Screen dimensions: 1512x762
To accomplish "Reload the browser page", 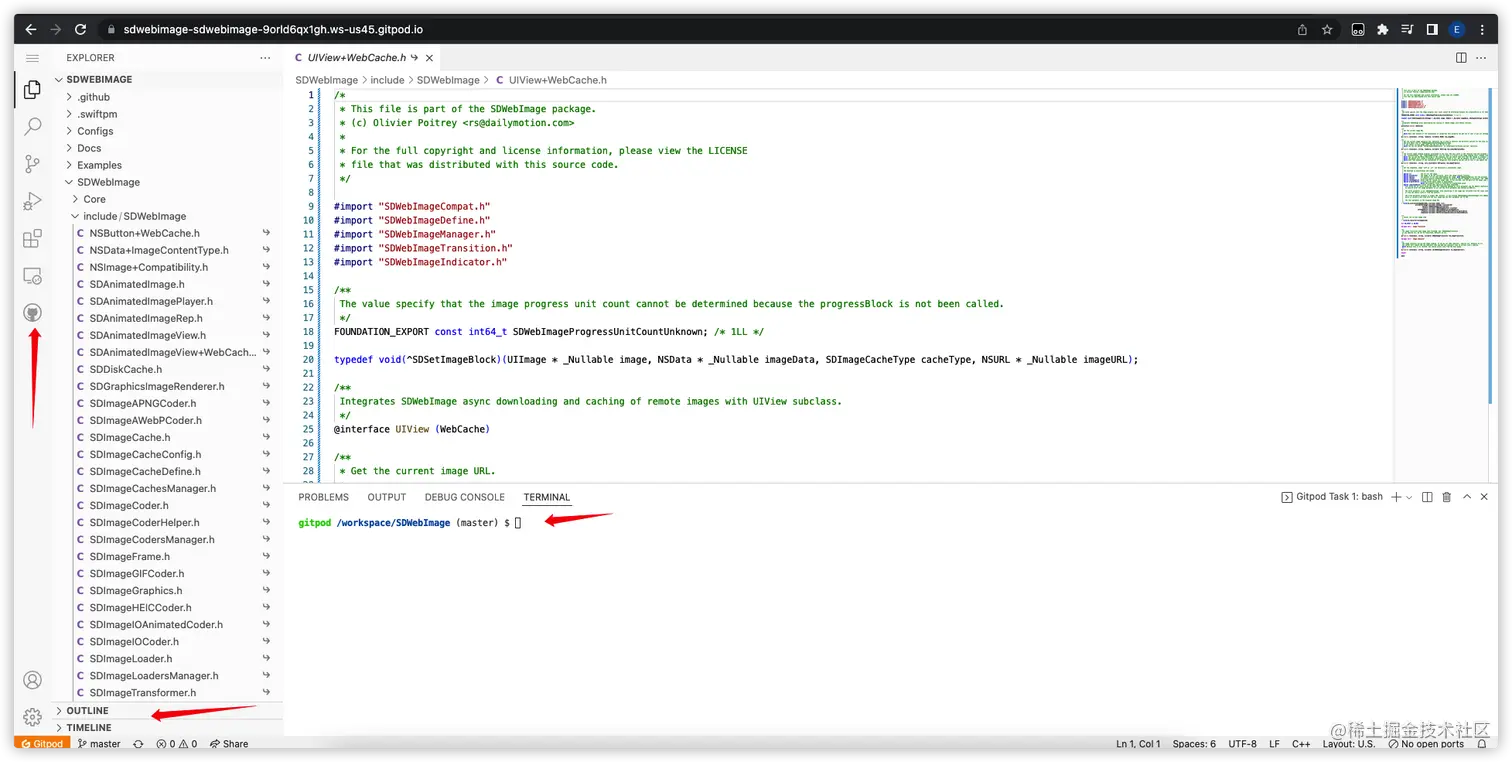I will [80, 30].
